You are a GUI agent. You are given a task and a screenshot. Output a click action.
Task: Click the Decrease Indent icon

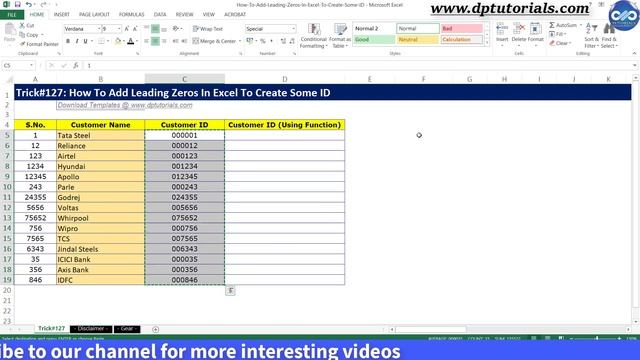176,41
